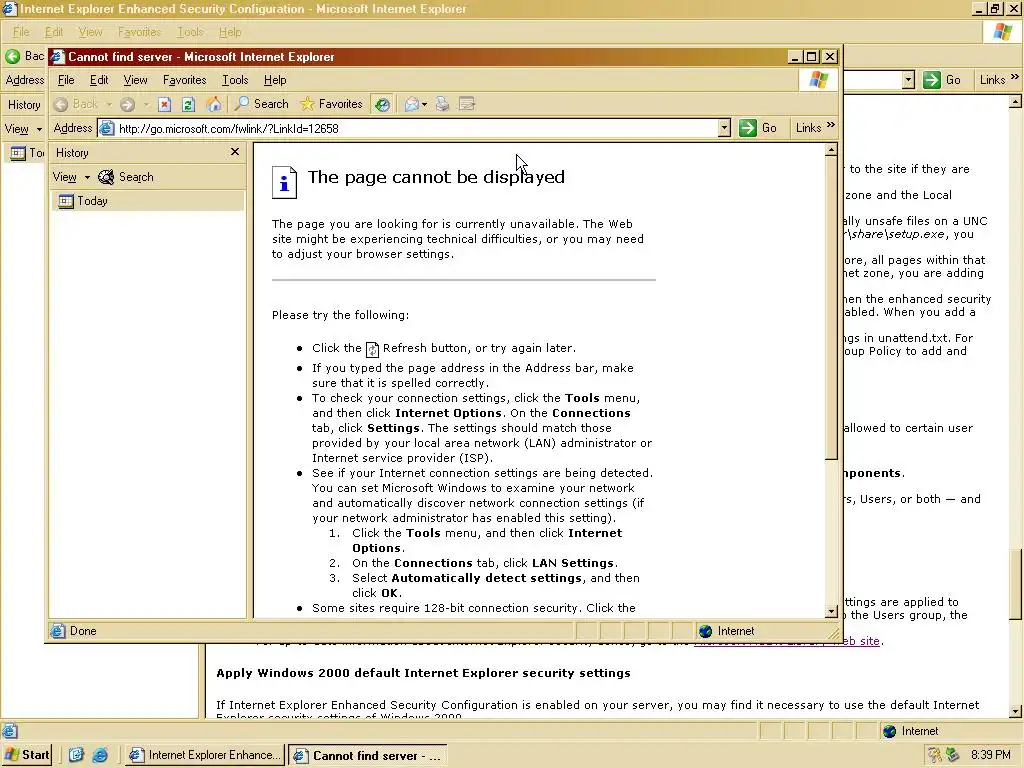Click the page scrollbar up arrow in front window
The width and height of the screenshot is (1024, 768).
(831, 150)
